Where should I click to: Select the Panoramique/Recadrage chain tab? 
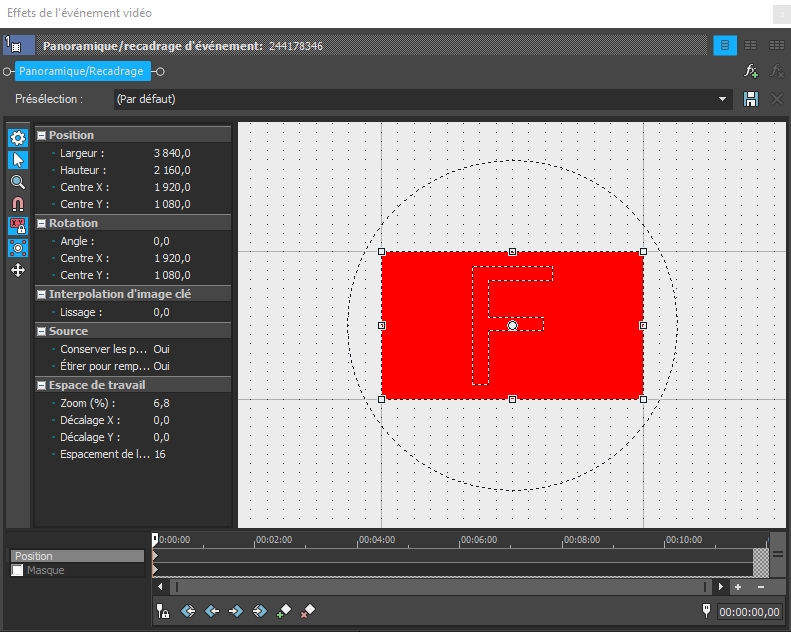click(81, 72)
